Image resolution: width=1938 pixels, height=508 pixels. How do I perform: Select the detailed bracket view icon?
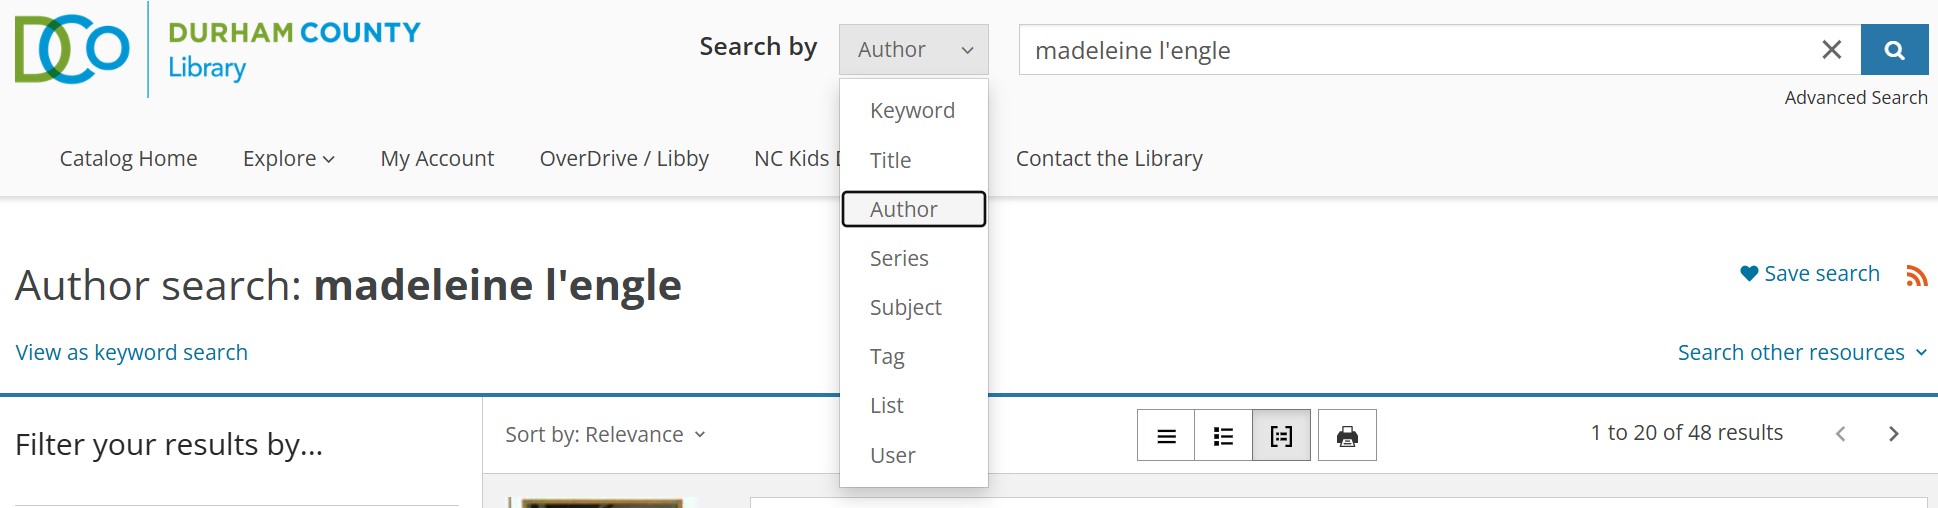[x=1281, y=436]
